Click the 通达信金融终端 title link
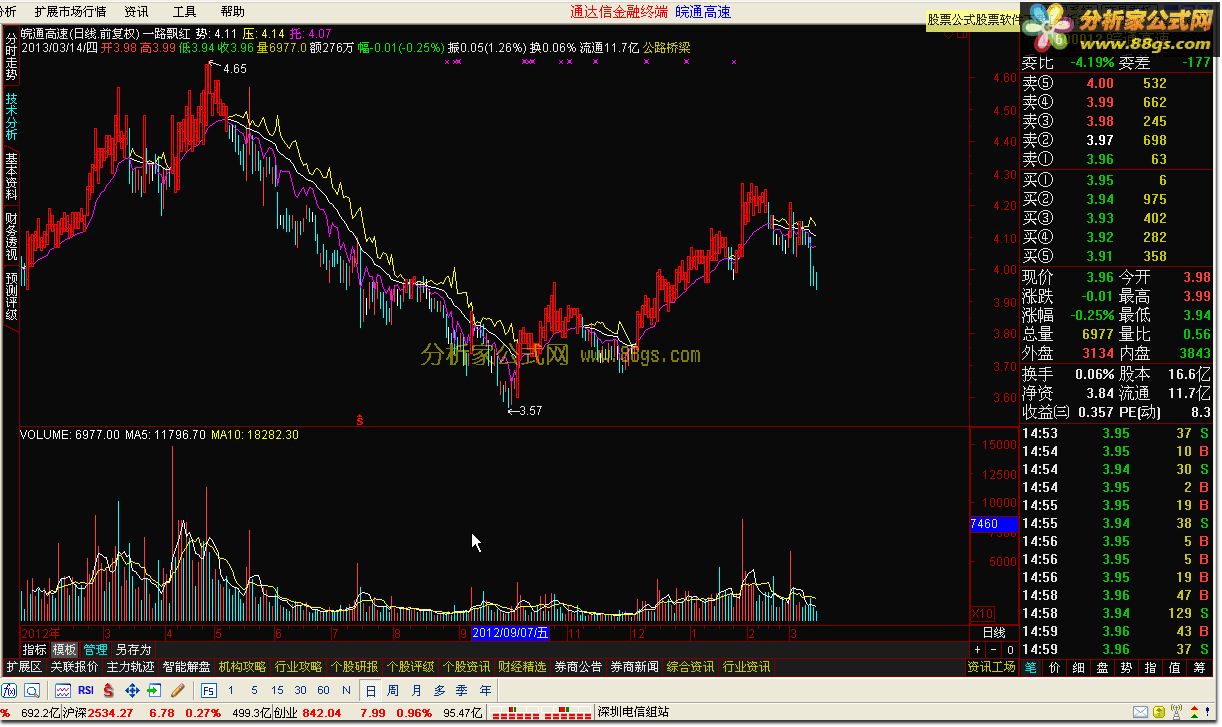This screenshot has height=727, width=1222. pos(619,12)
